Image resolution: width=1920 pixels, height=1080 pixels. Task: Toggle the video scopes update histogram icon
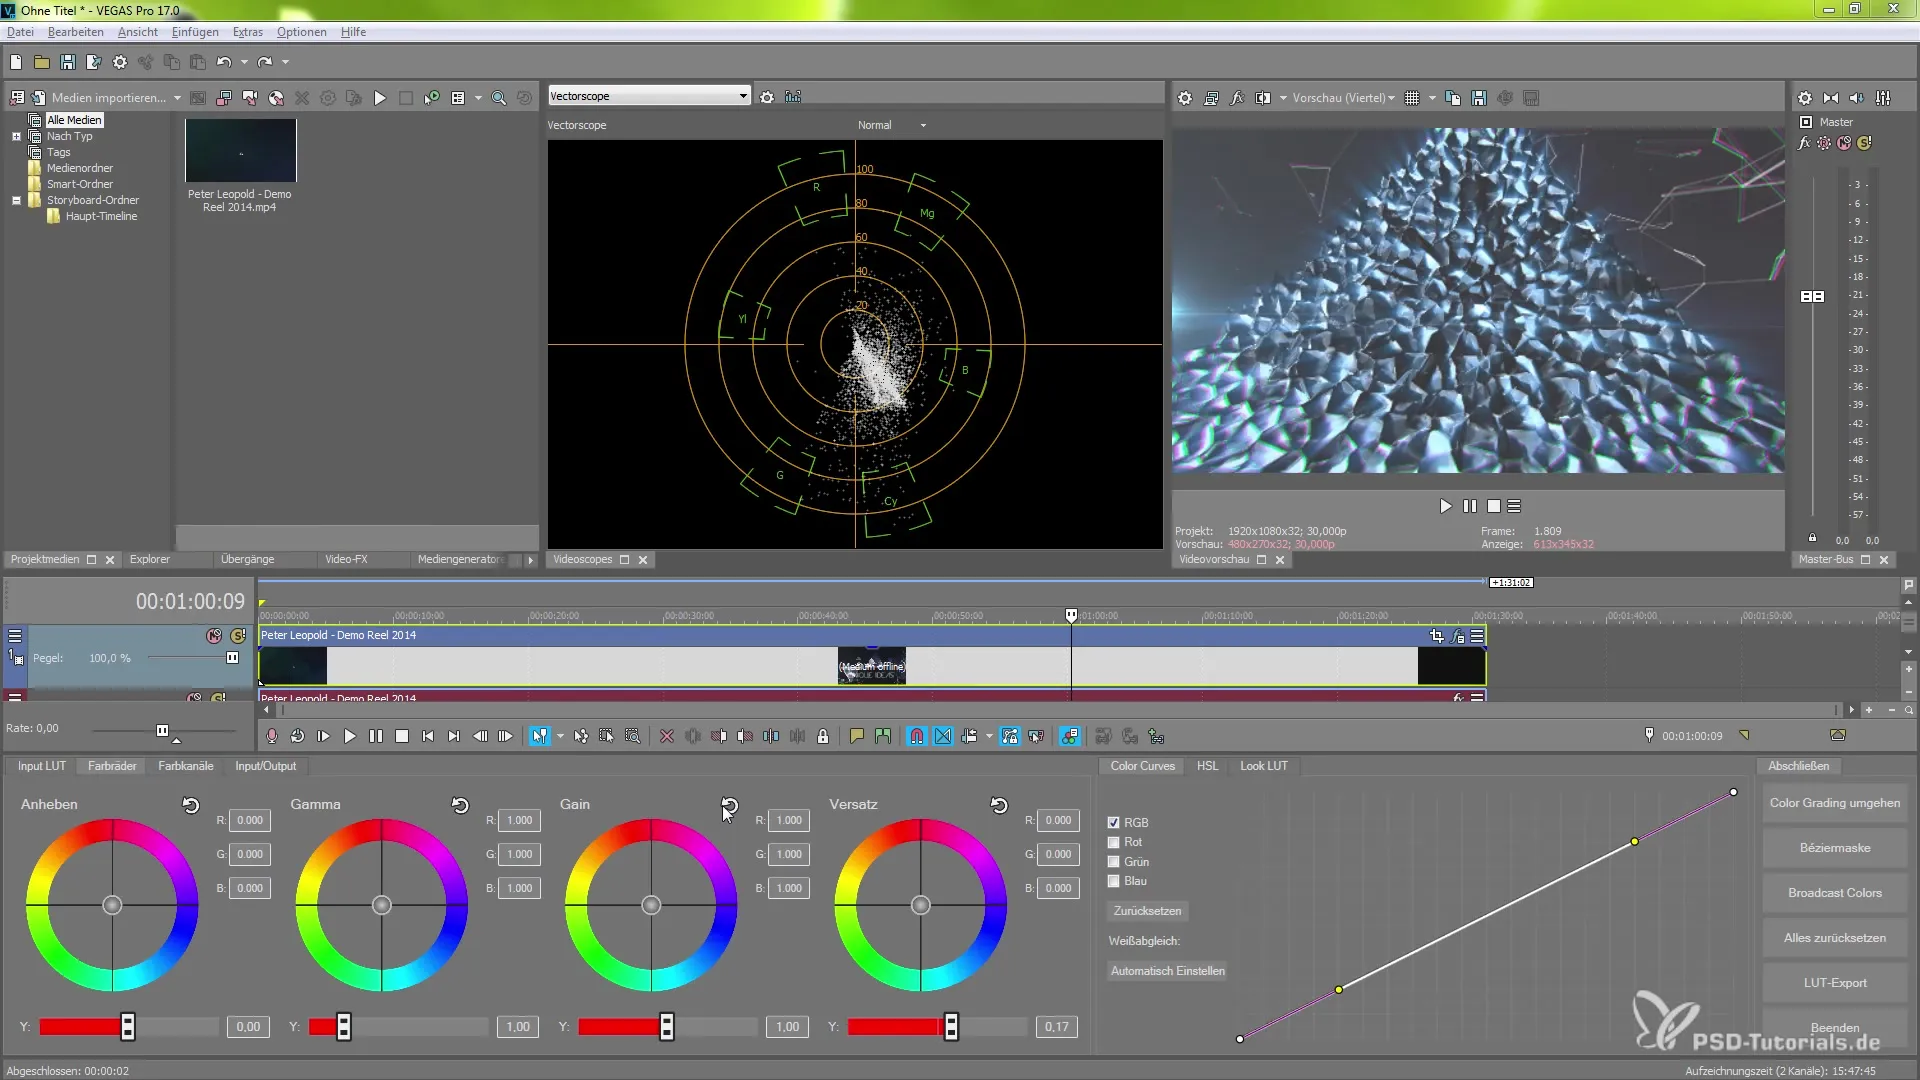[793, 97]
